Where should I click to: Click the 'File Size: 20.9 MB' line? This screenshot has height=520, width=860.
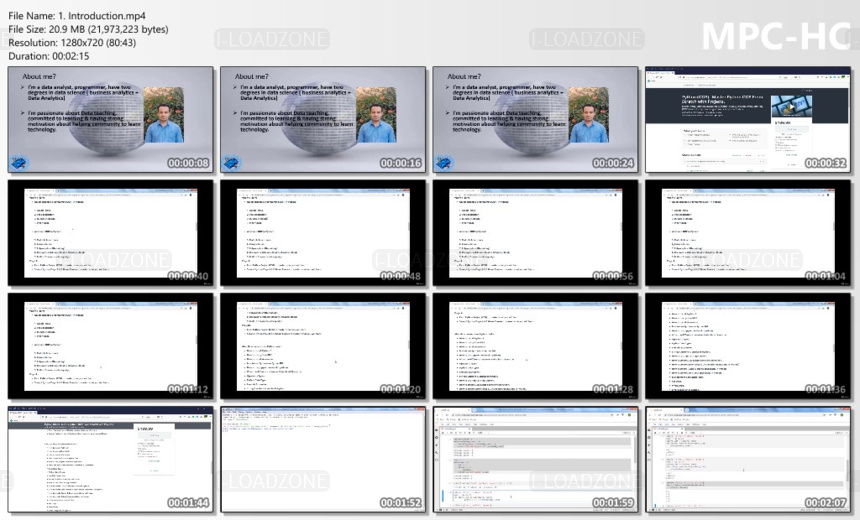pyautogui.click(x=88, y=29)
